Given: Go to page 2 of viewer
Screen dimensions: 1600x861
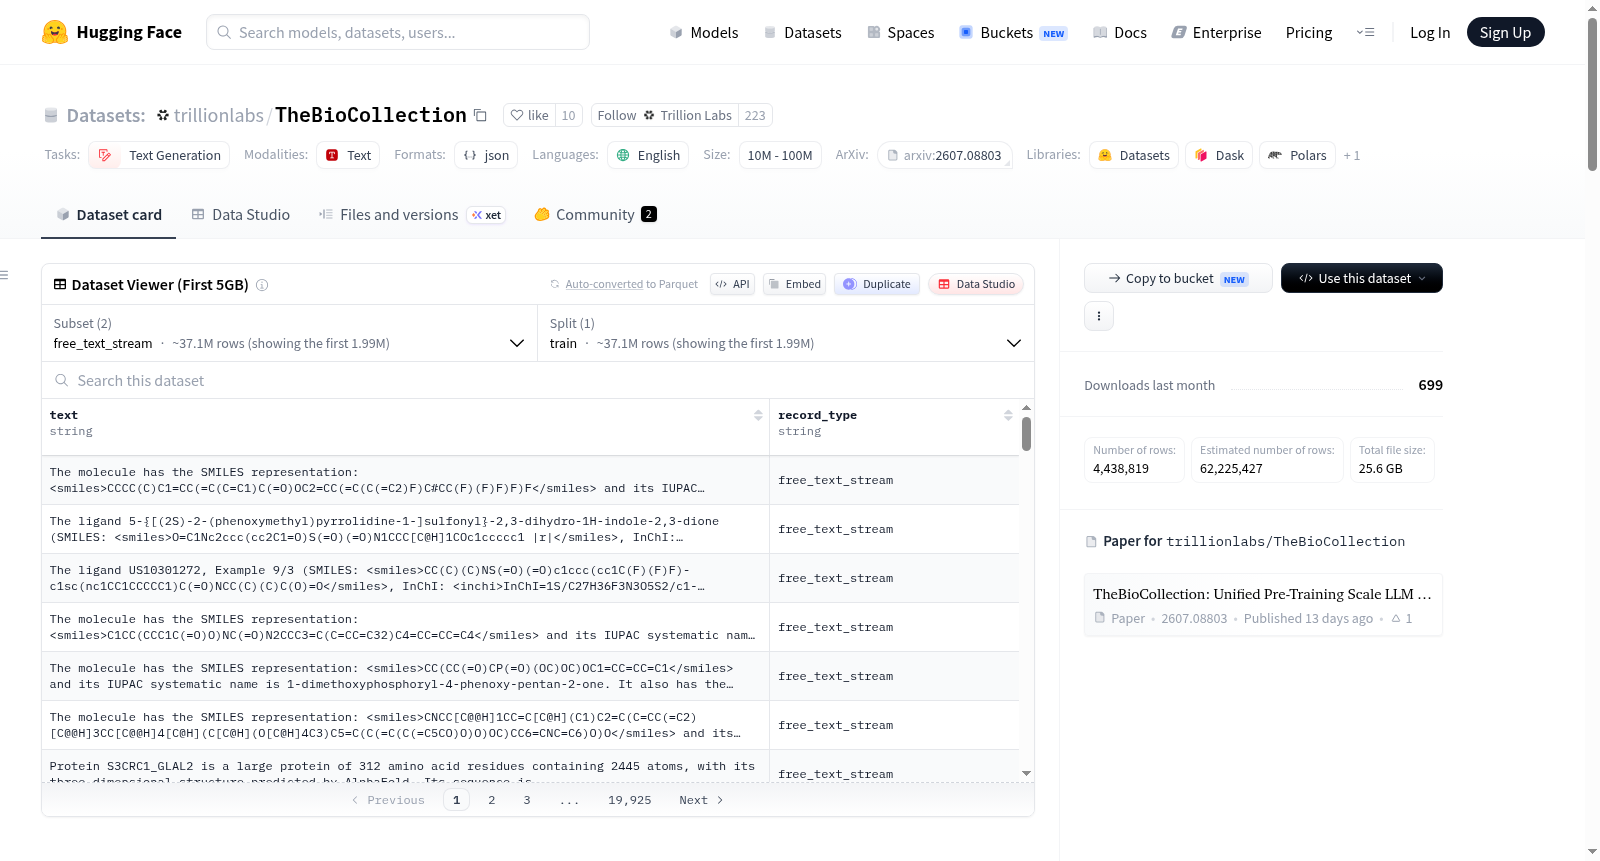Looking at the screenshot, I should [x=491, y=800].
